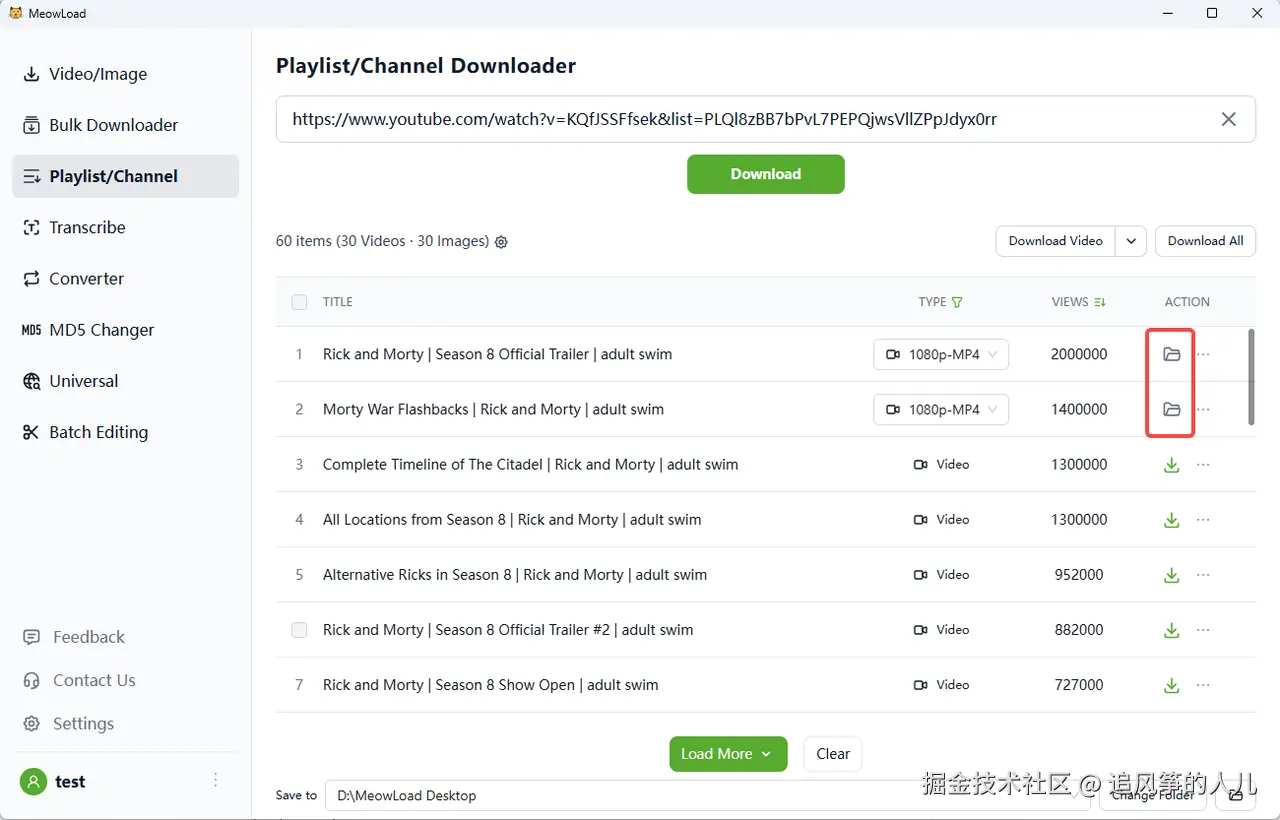Click the Download Video button
The height and width of the screenshot is (820, 1280).
click(x=1056, y=241)
